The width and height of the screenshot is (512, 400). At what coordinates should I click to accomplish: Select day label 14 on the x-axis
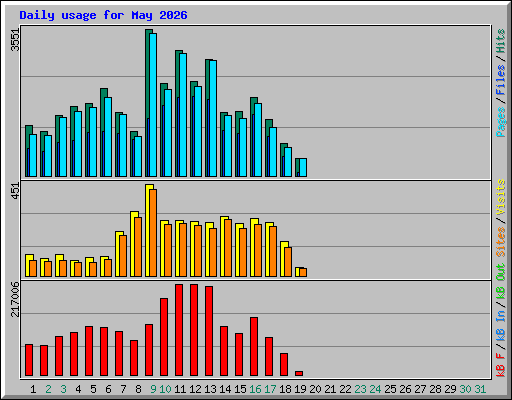225,389
